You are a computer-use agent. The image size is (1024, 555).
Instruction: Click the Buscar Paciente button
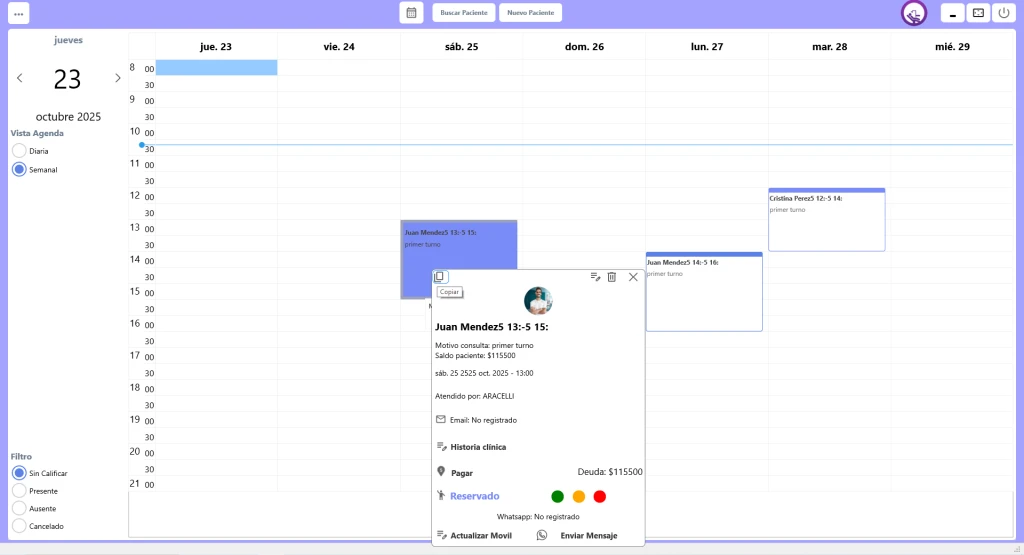click(x=464, y=13)
